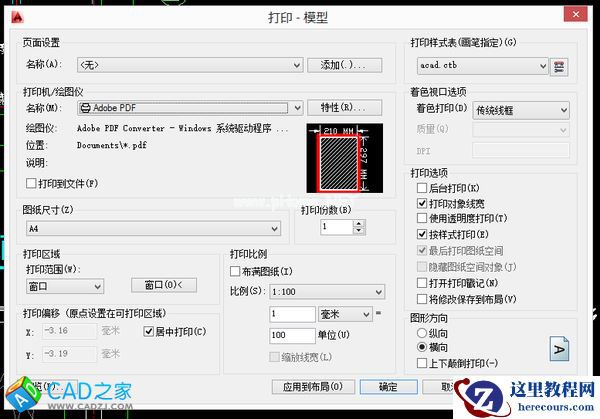Click the AutoCAD logo in title bar
The height and width of the screenshot is (419, 600).
pyautogui.click(x=17, y=17)
